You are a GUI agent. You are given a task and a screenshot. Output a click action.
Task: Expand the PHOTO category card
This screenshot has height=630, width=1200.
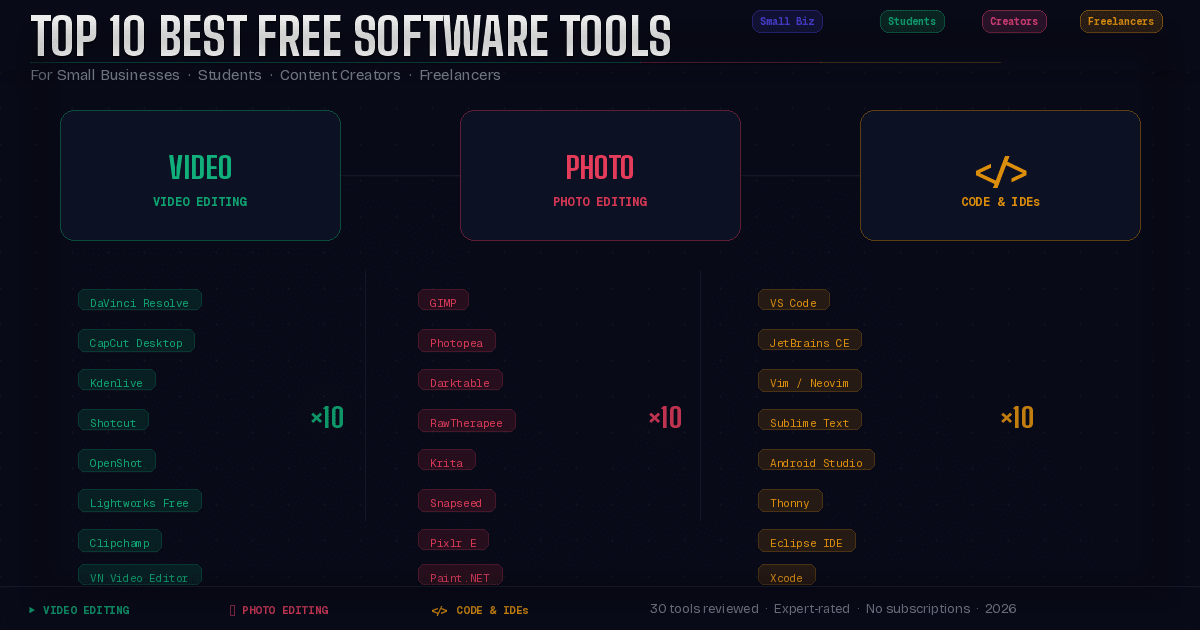600,176
